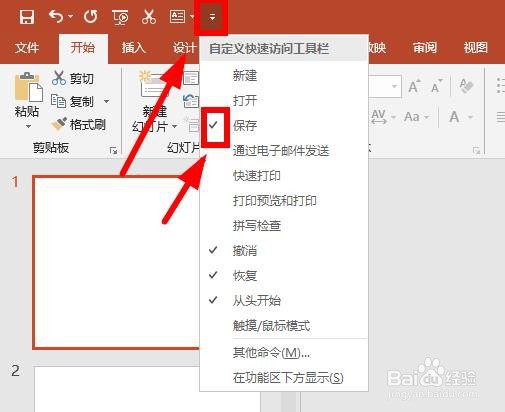Switch to the 插入 tab
This screenshot has width=505, height=412.
[x=134, y=48]
